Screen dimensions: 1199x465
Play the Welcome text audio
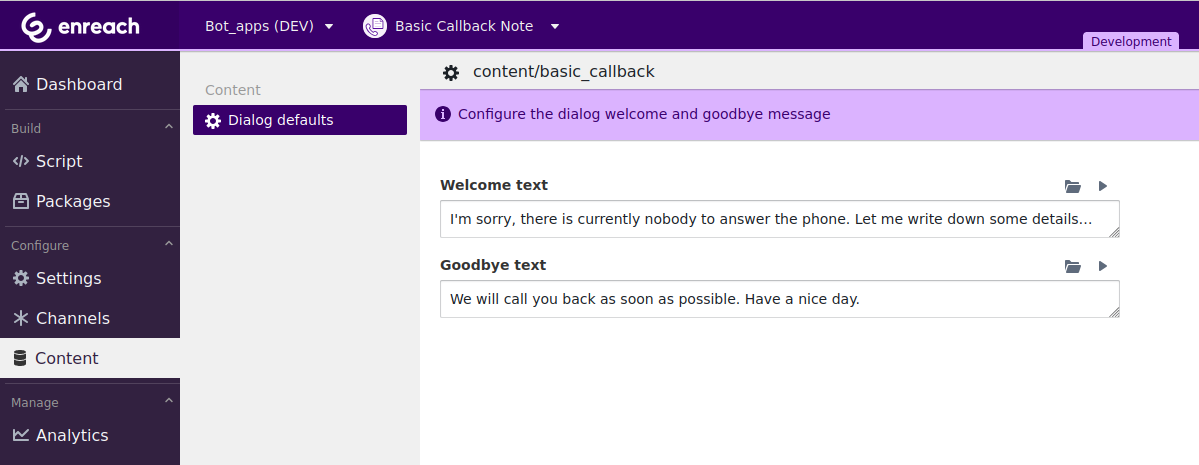1103,186
